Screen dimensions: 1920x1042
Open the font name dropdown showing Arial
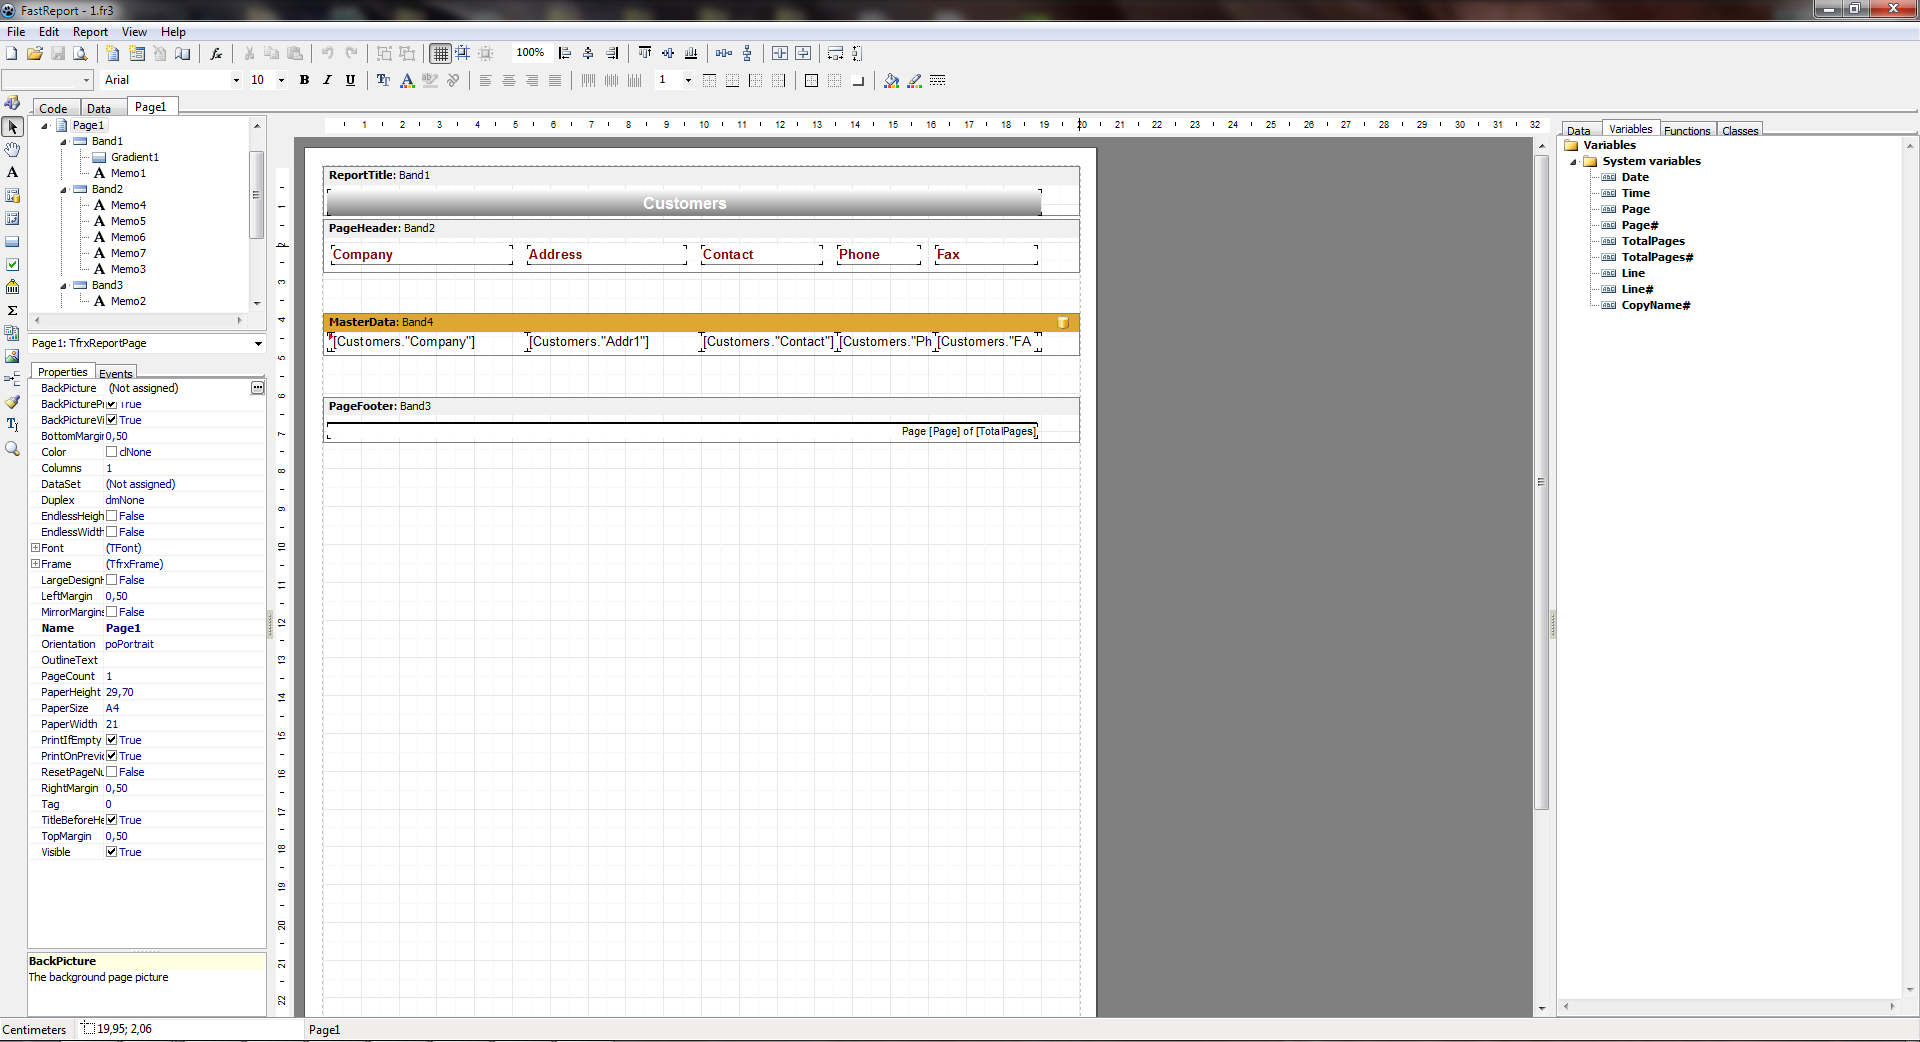click(x=236, y=81)
